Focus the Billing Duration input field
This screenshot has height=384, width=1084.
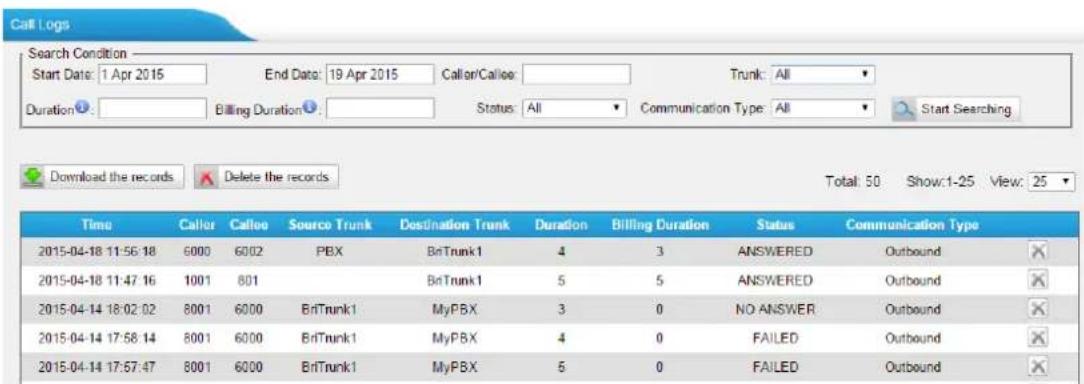click(380, 109)
